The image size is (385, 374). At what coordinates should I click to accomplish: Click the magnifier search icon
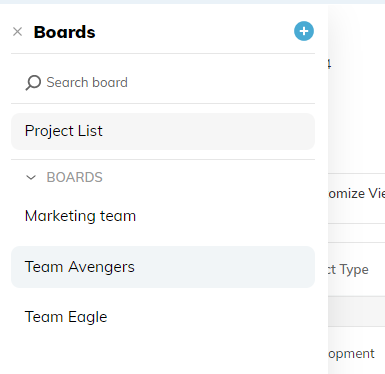tap(33, 83)
